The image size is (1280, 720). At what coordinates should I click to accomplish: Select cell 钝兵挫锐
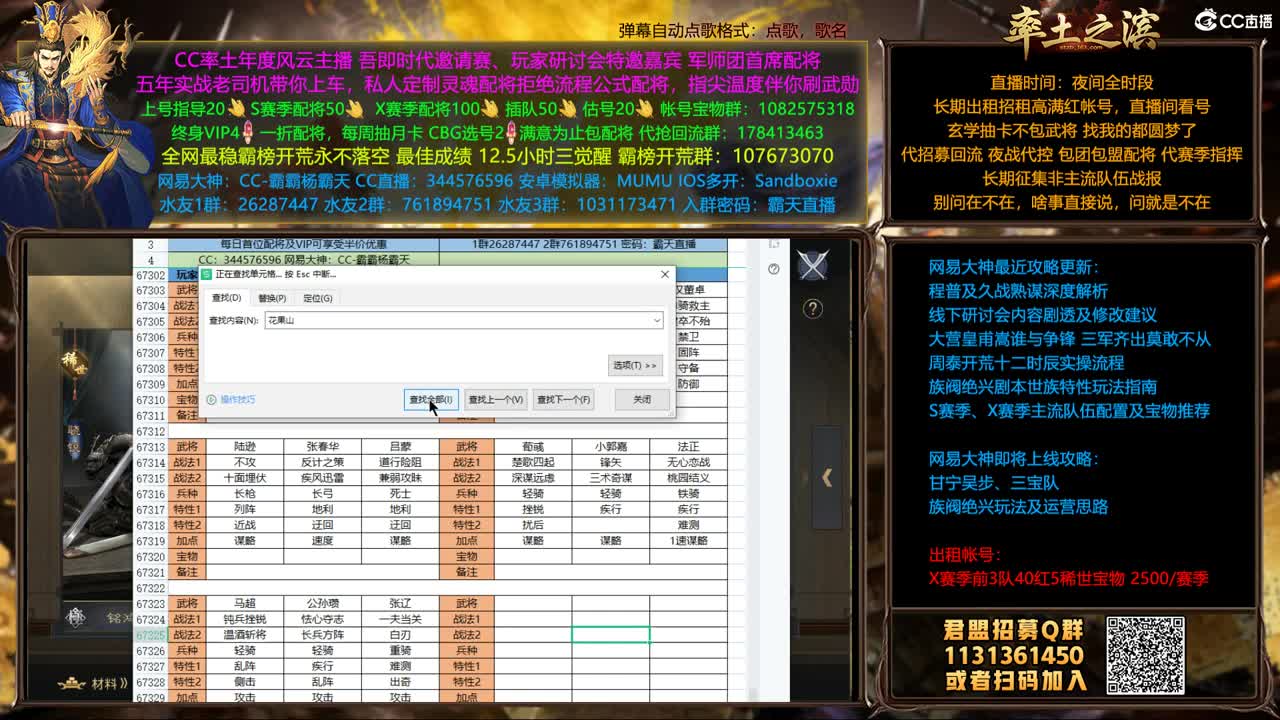pos(245,620)
